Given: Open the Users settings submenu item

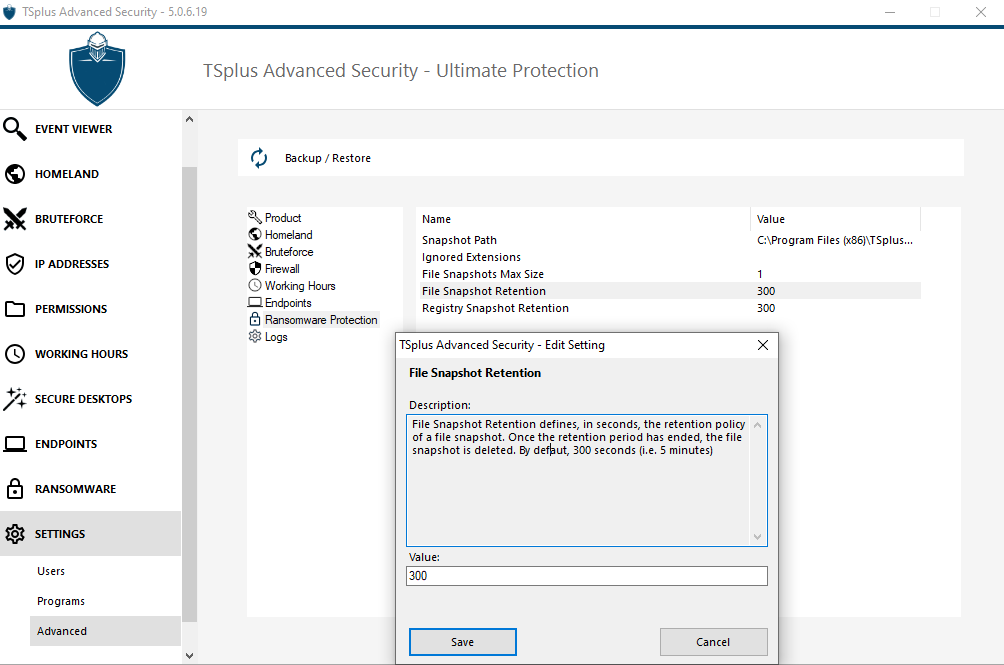Looking at the screenshot, I should [51, 571].
